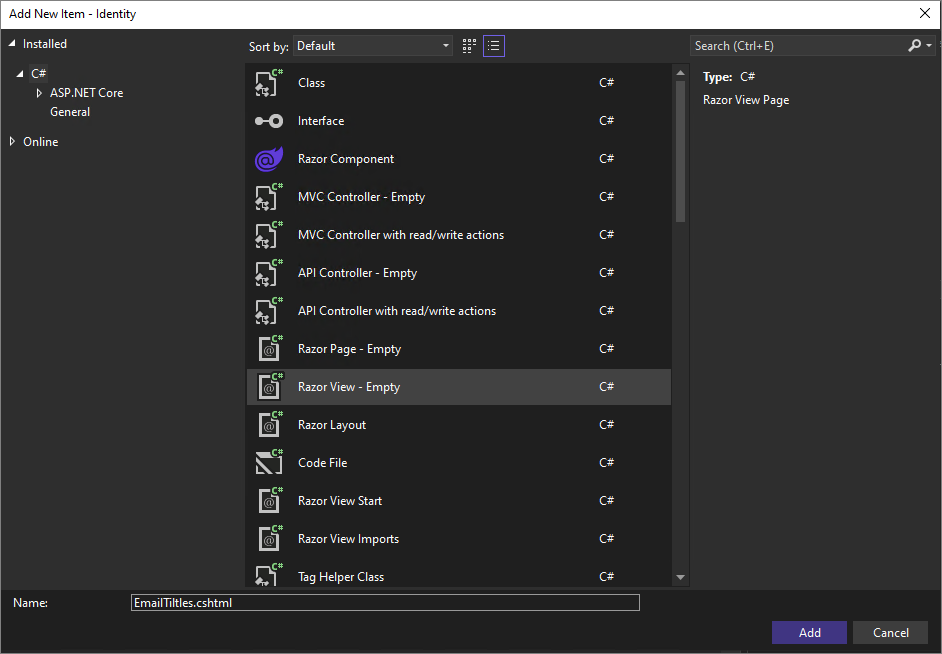The height and width of the screenshot is (654, 942).
Task: Click the Razor Page - Empty icon
Action: tap(269, 349)
